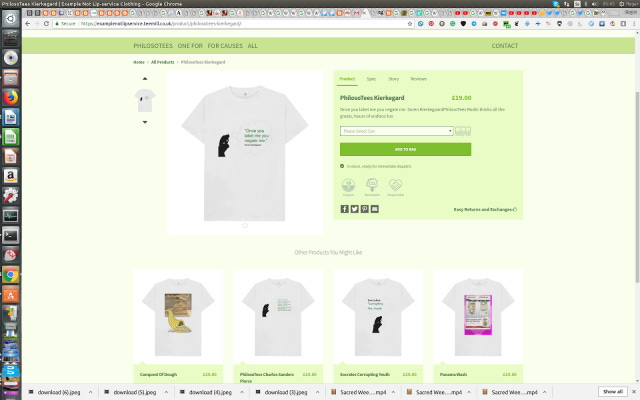640x400 pixels.
Task: Open Amazon launcher in dock
Action: (11, 176)
